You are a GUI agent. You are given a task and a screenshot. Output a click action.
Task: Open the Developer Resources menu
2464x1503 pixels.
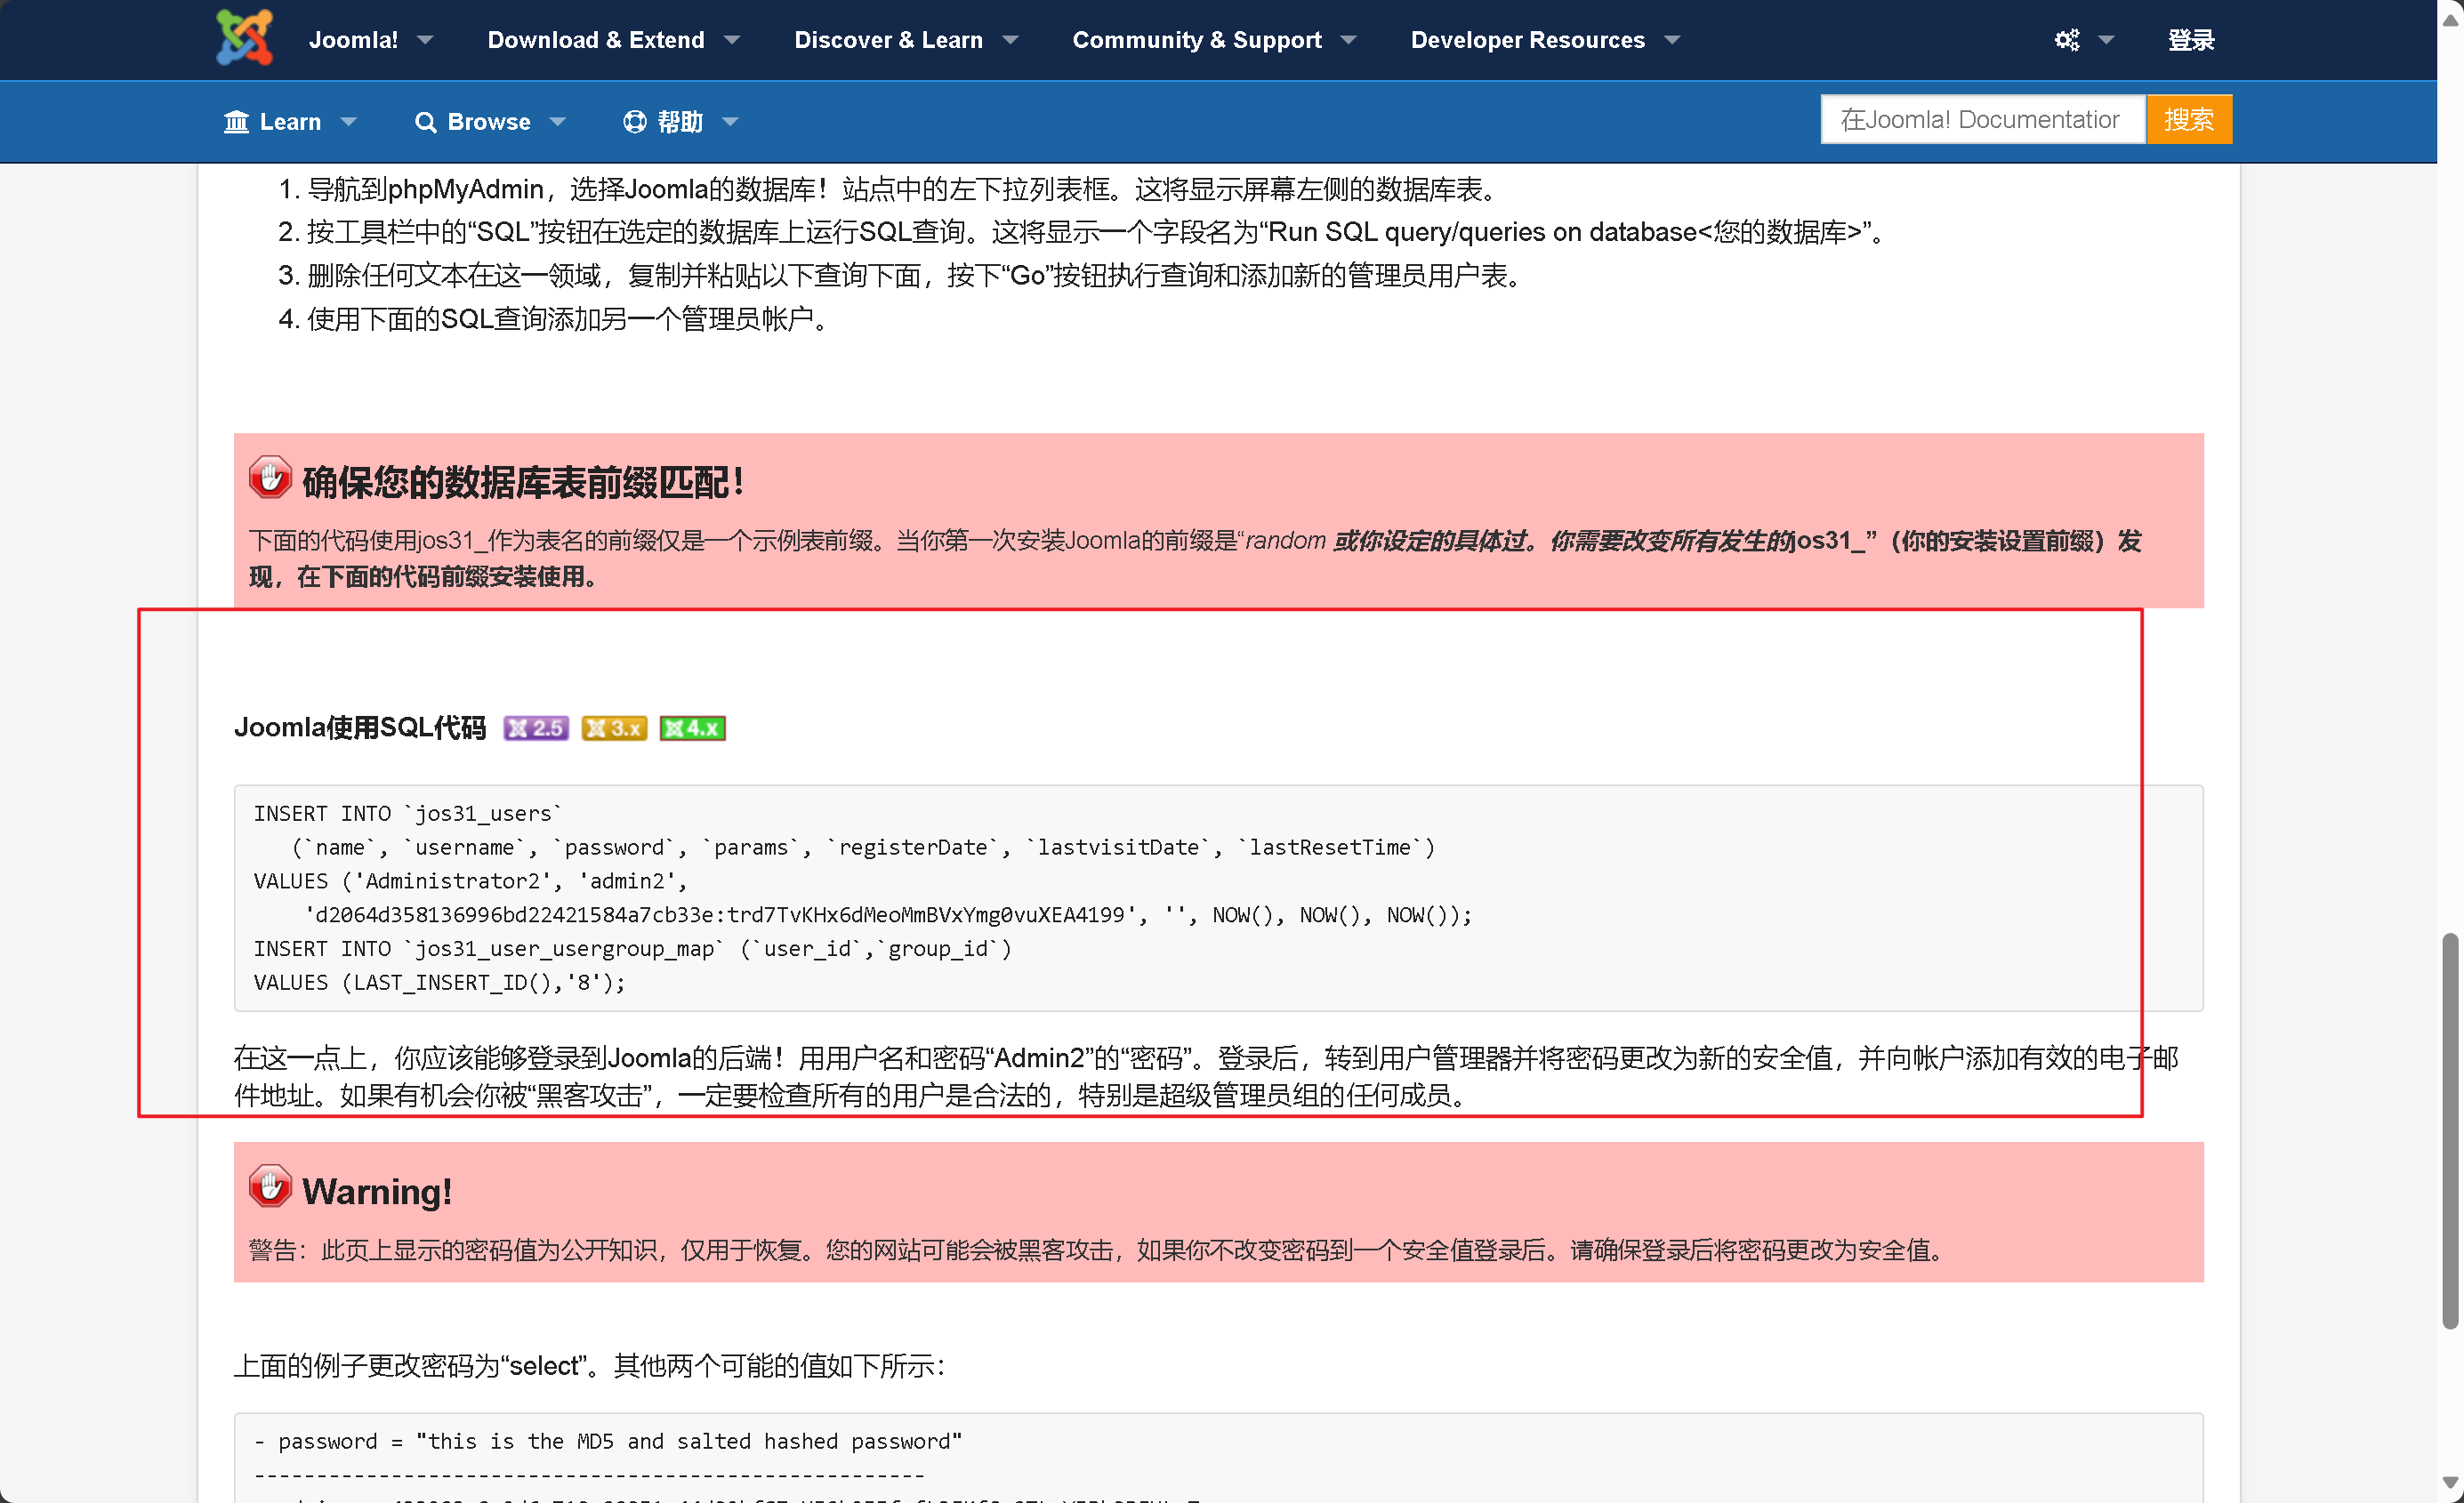(x=1527, y=40)
